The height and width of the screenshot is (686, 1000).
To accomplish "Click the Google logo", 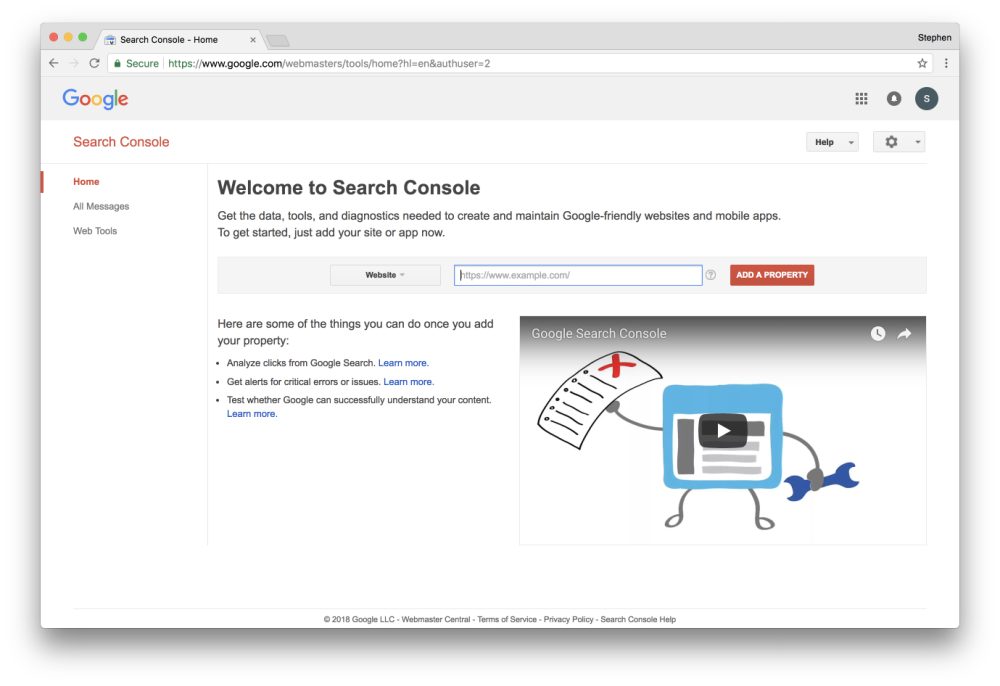I will [x=95, y=98].
